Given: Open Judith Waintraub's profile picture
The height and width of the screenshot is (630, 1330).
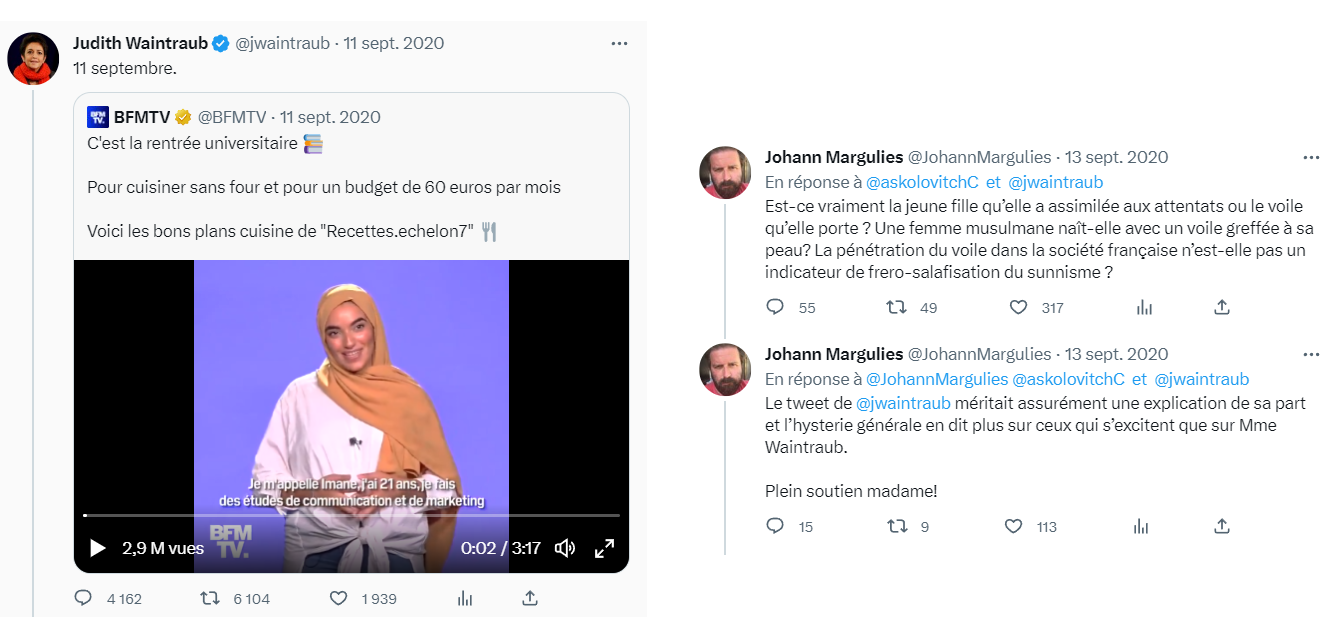Looking at the screenshot, I should click(x=33, y=58).
